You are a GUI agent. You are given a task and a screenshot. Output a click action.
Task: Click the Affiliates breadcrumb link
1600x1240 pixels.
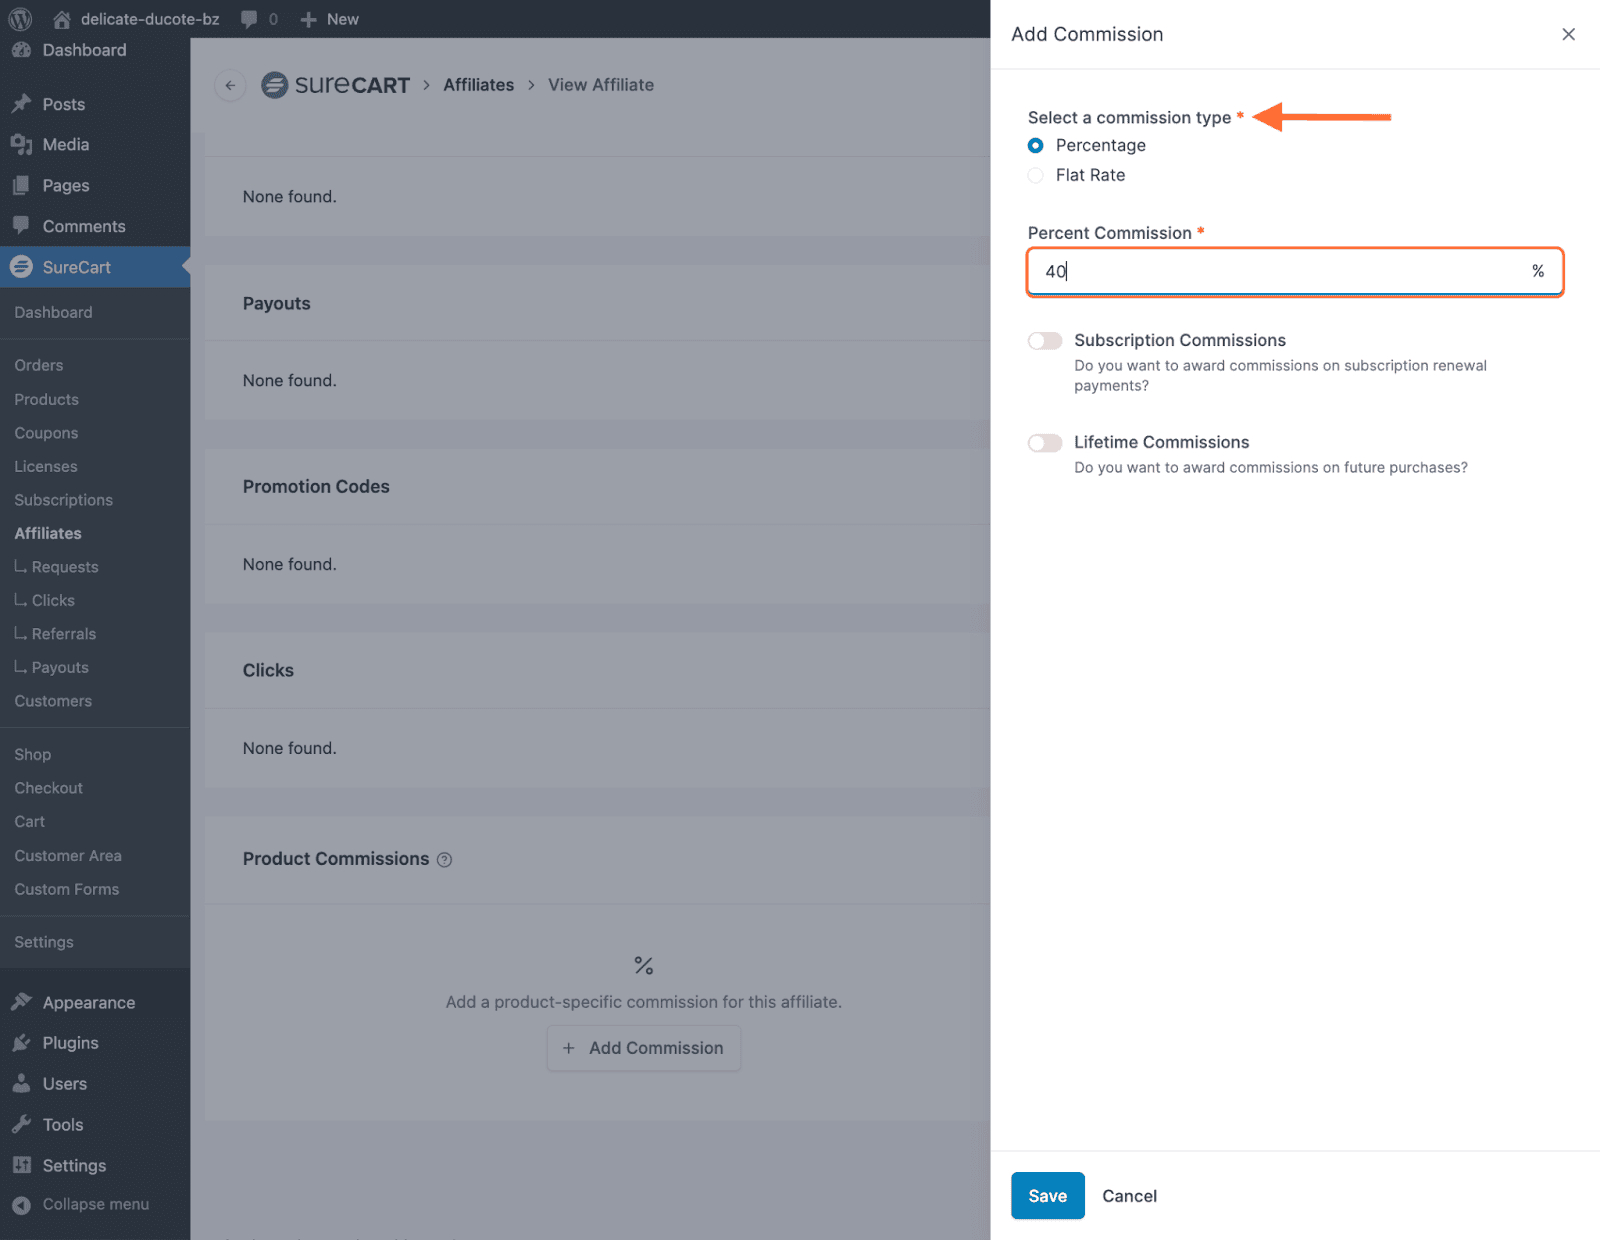tap(478, 85)
